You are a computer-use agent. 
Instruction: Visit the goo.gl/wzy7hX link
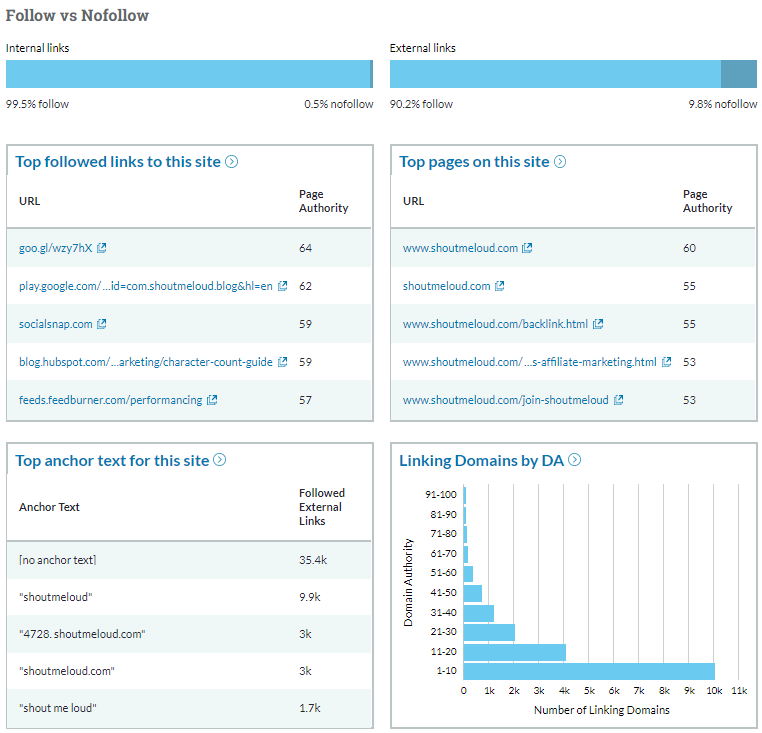click(55, 248)
